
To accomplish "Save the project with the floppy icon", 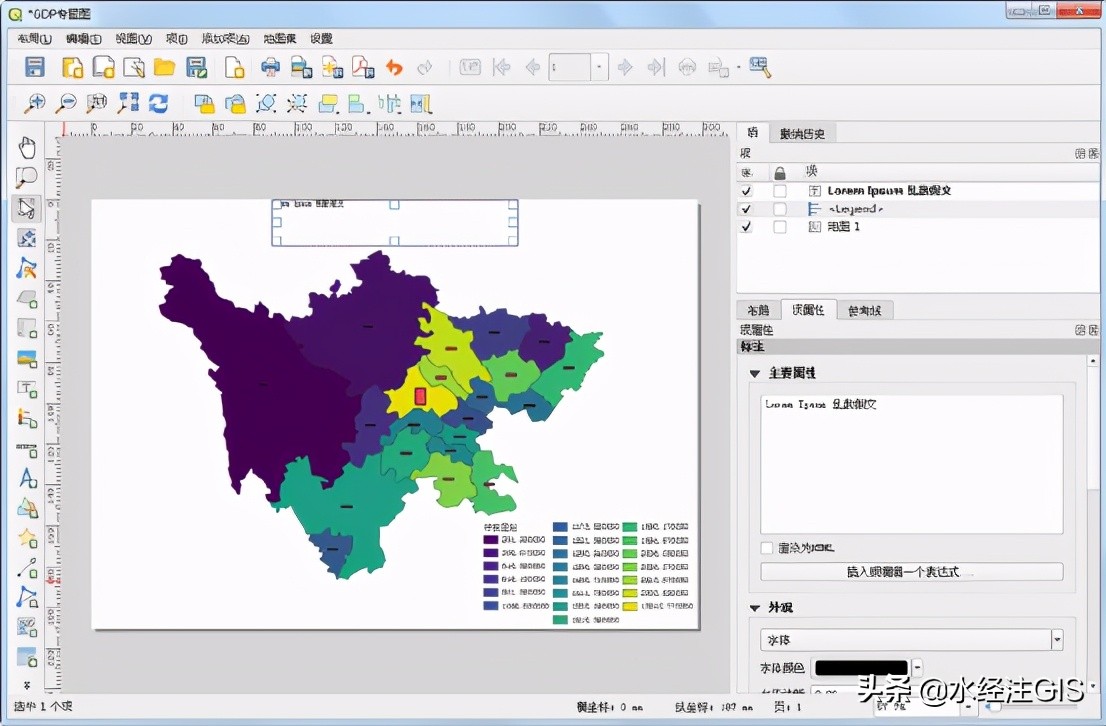I will click(x=35, y=67).
